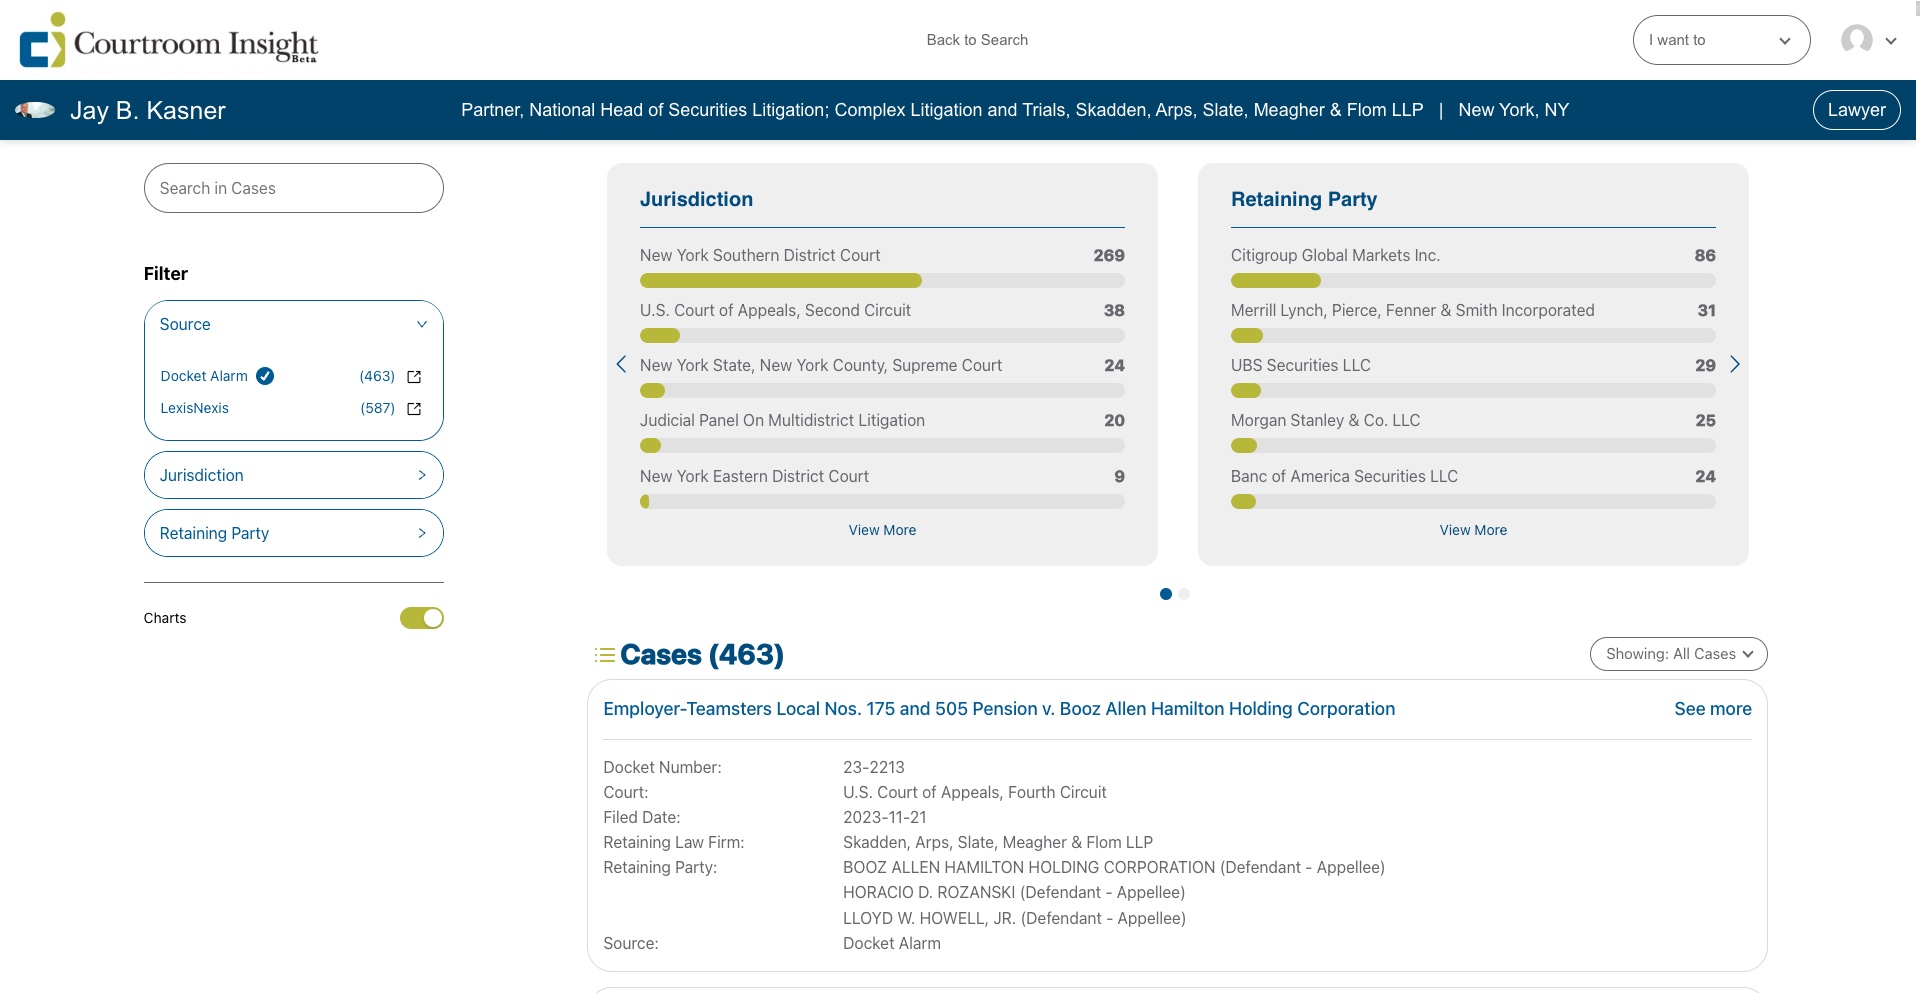
Task: Click the Docket Alarm verified checkmark
Action: [265, 376]
